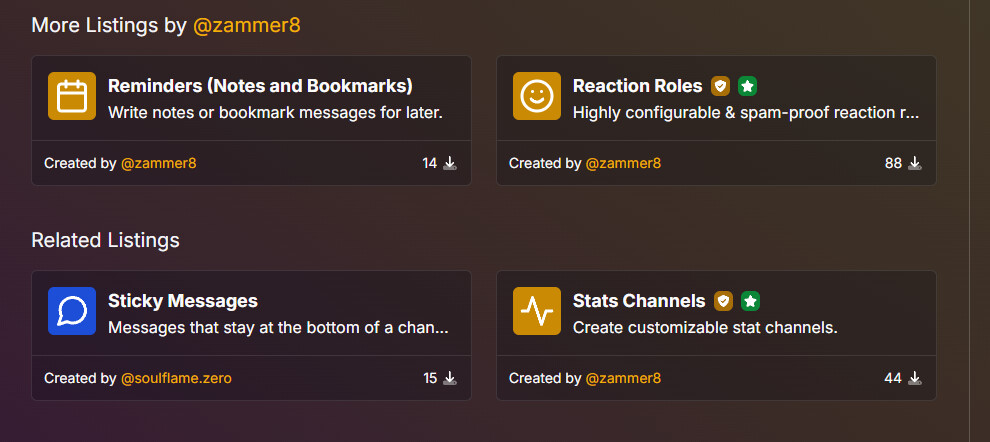Open the Stats Channels listing title

[639, 301]
